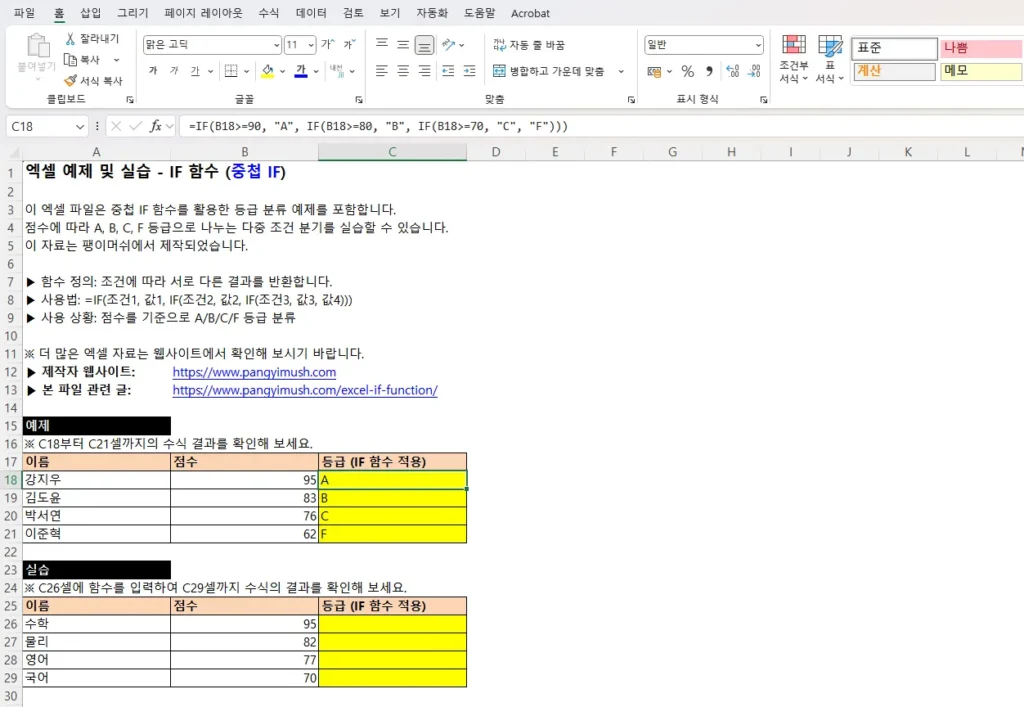Switch to the Data (데이터) tab

[x=311, y=13]
